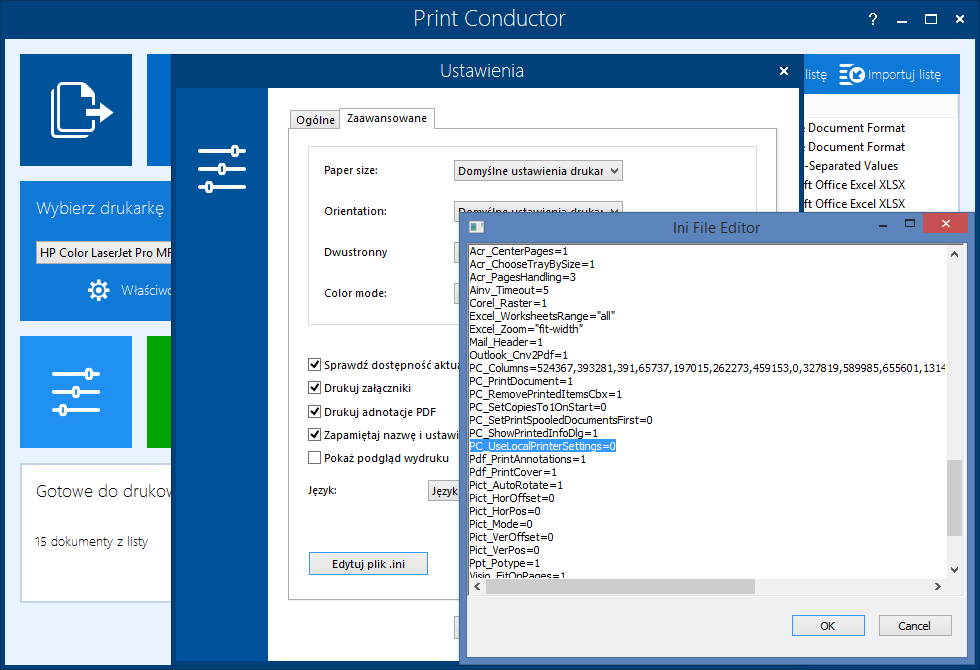Click scroll left arrow in ini editor
Screen dimensions: 980x670
[478, 586]
